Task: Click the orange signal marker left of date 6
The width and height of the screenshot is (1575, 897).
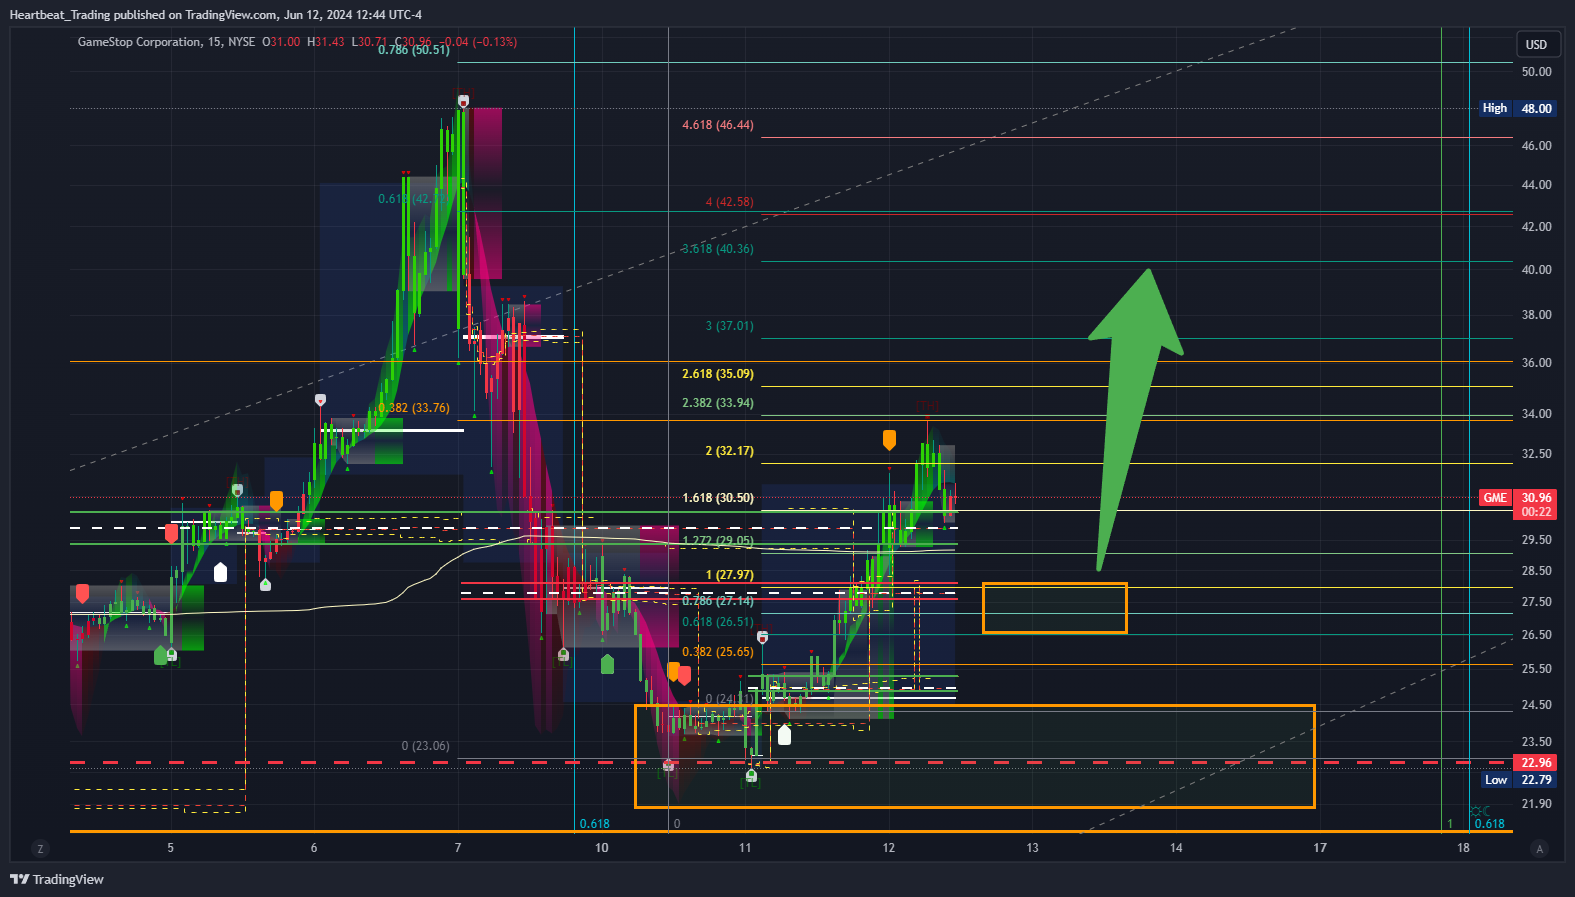Action: click(x=277, y=501)
